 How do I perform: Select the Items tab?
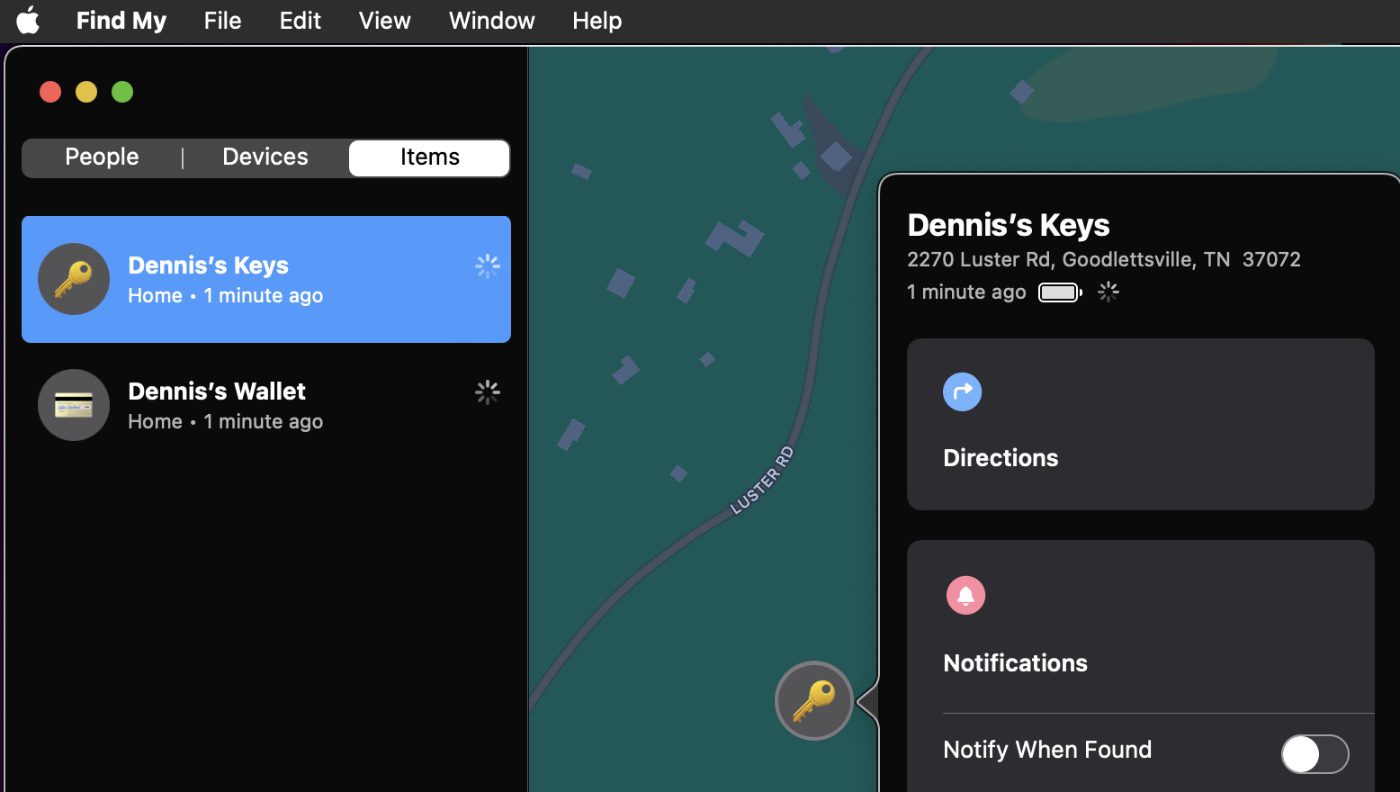[430, 157]
